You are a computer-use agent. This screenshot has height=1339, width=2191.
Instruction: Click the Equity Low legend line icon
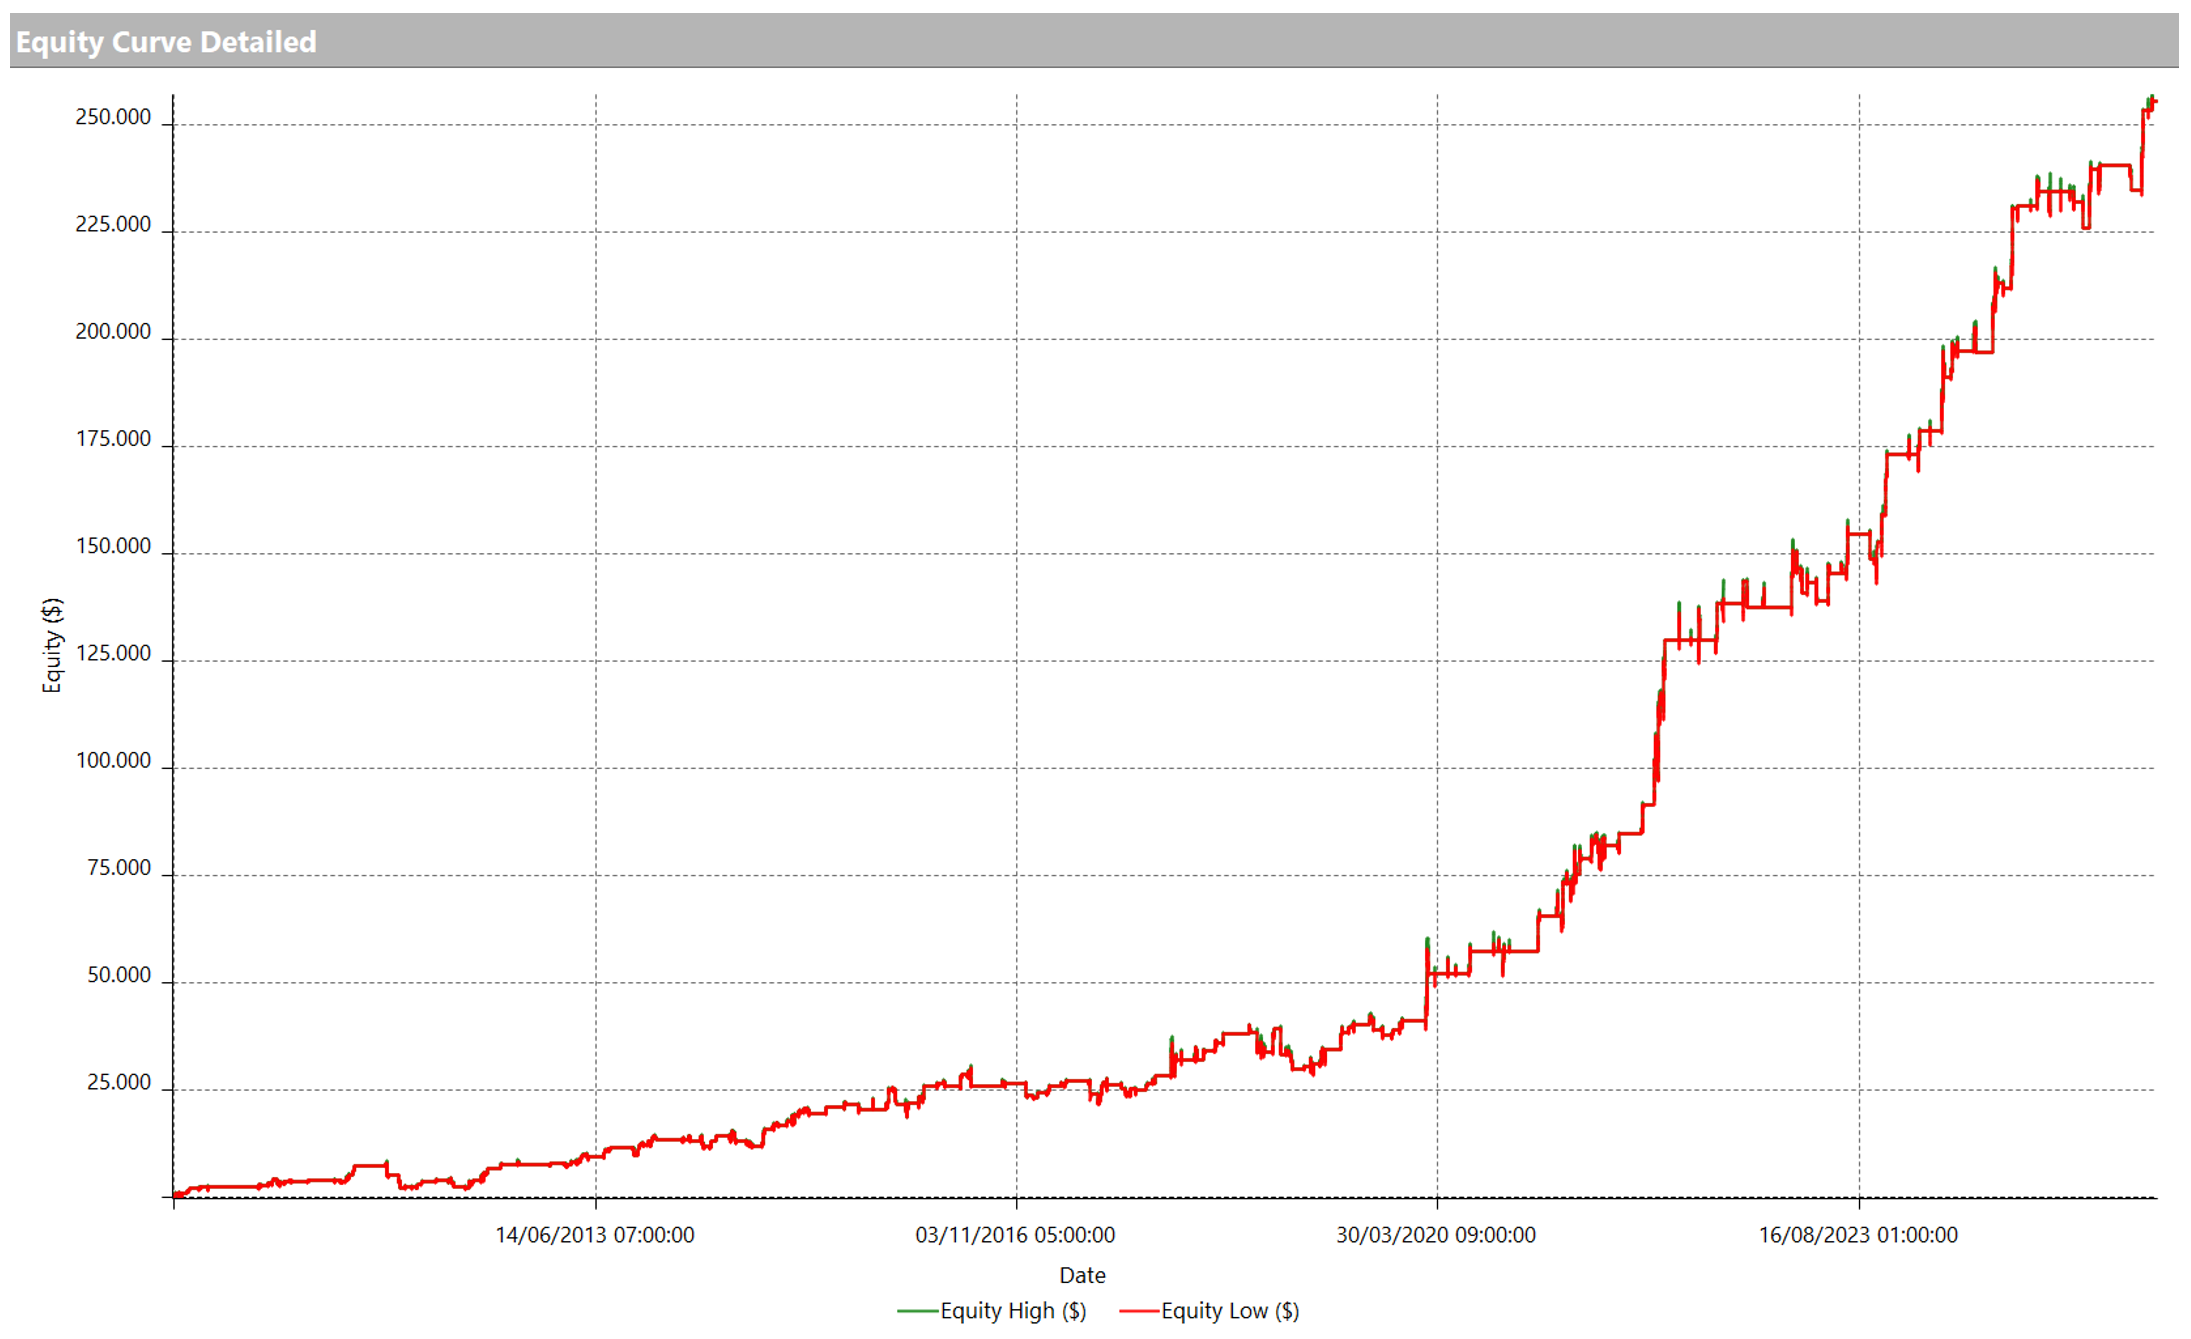1138,1311
